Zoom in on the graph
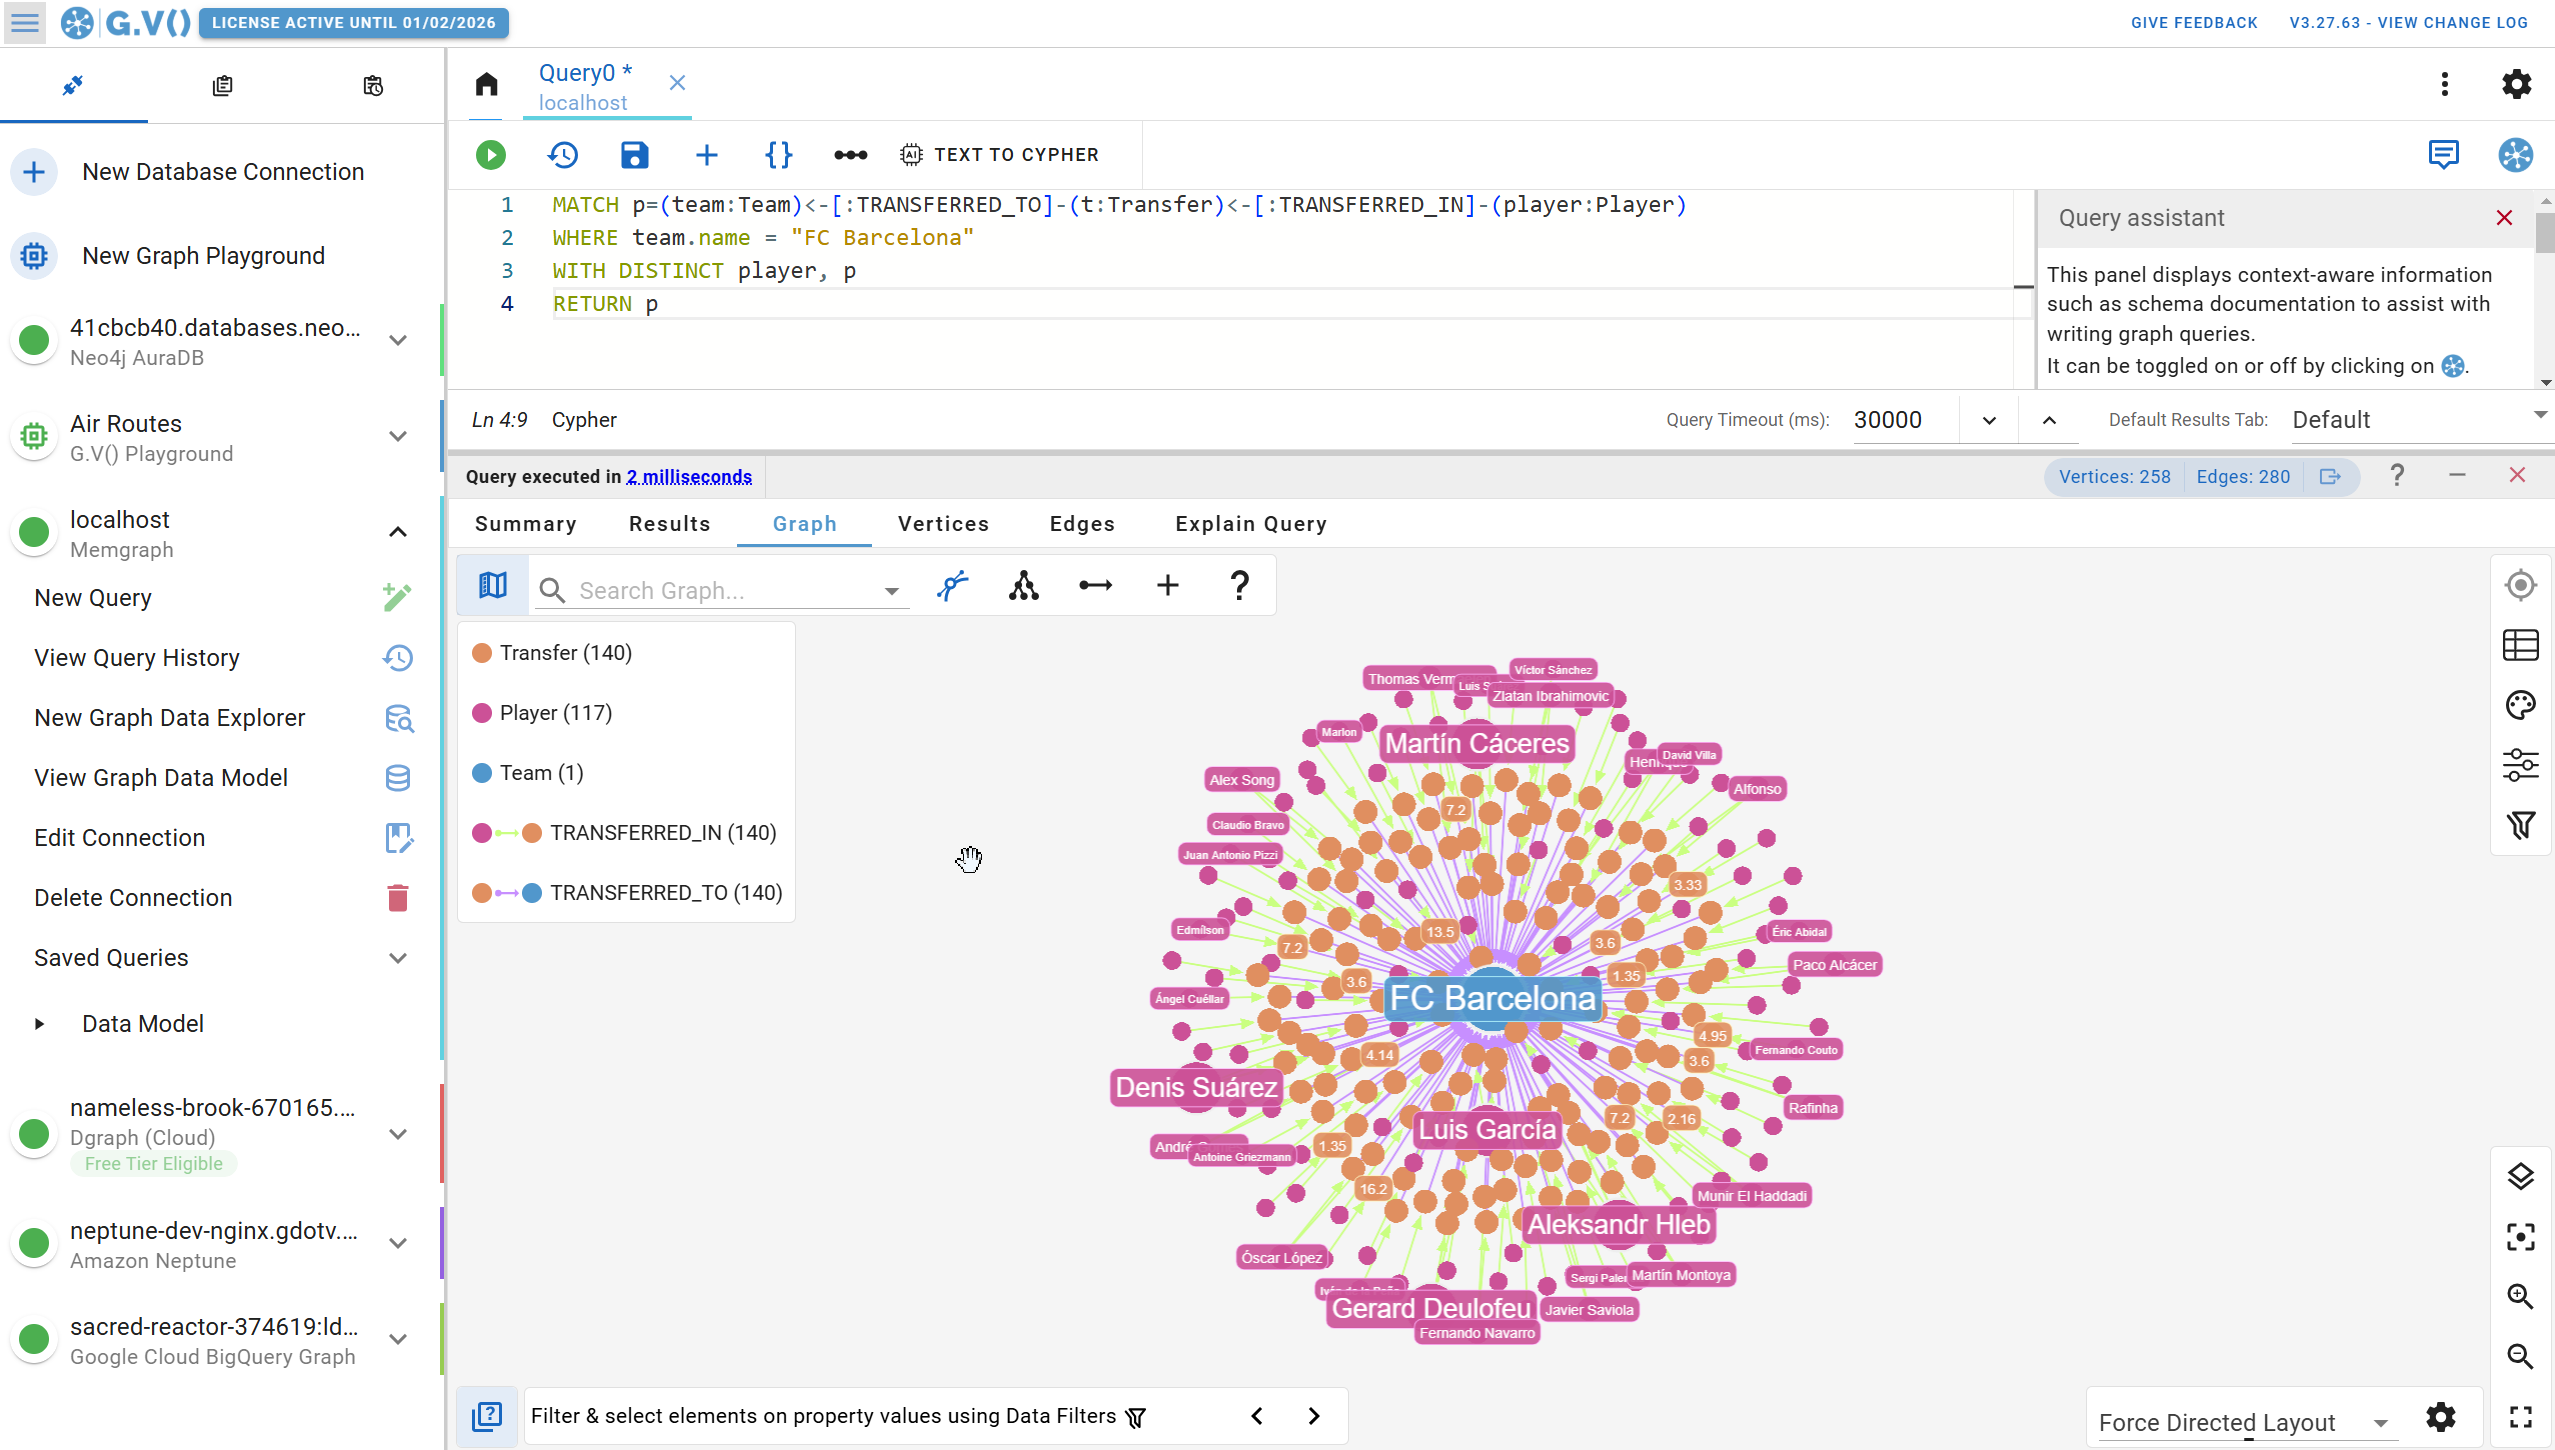Screen dimensions: 2555x1450 pos(2521,1297)
